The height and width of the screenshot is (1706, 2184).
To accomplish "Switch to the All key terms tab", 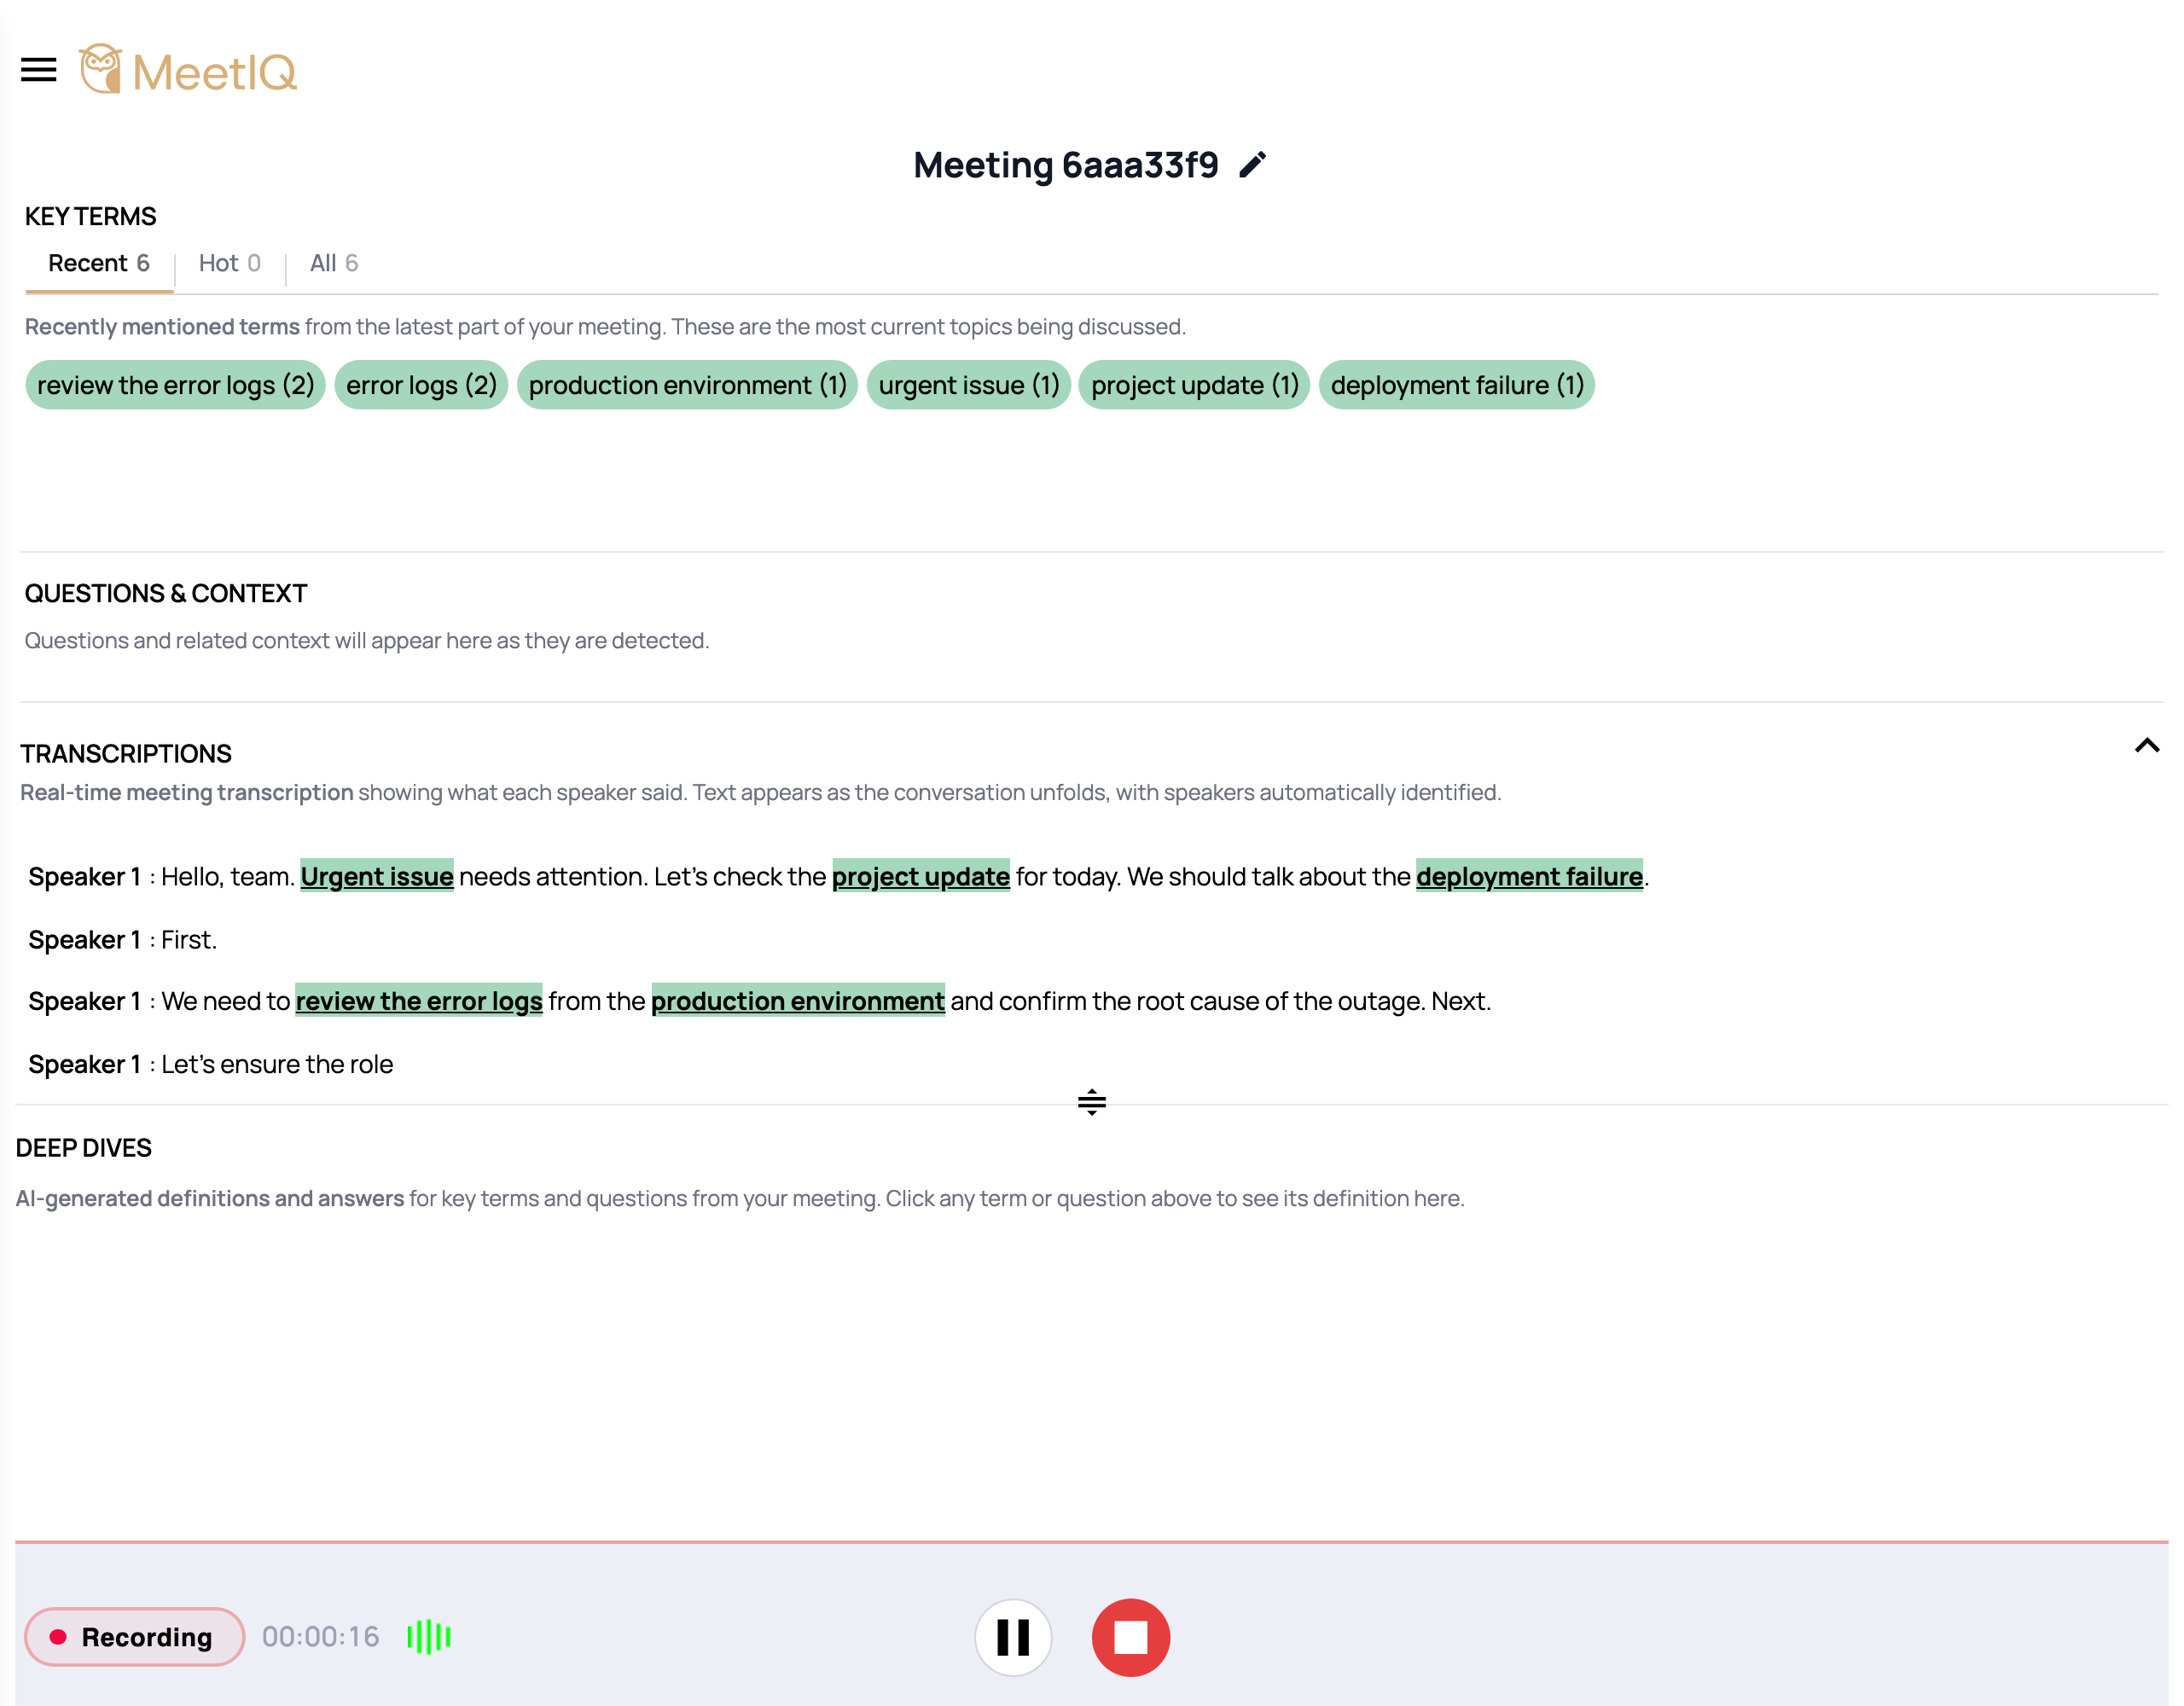I will 333,263.
